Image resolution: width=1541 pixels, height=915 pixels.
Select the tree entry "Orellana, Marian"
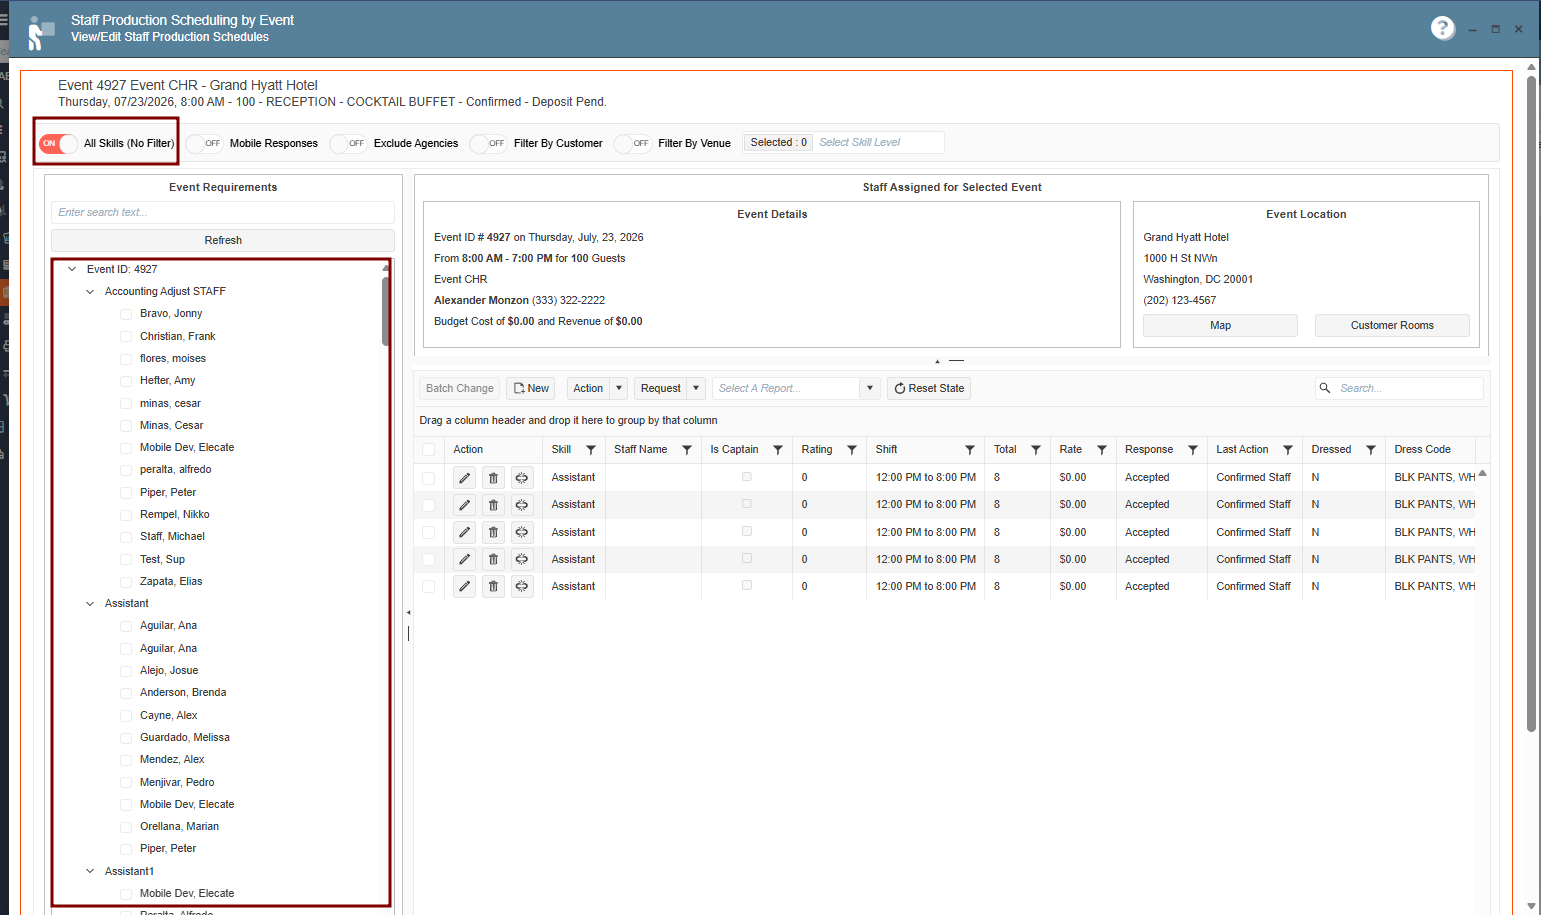pos(179,827)
